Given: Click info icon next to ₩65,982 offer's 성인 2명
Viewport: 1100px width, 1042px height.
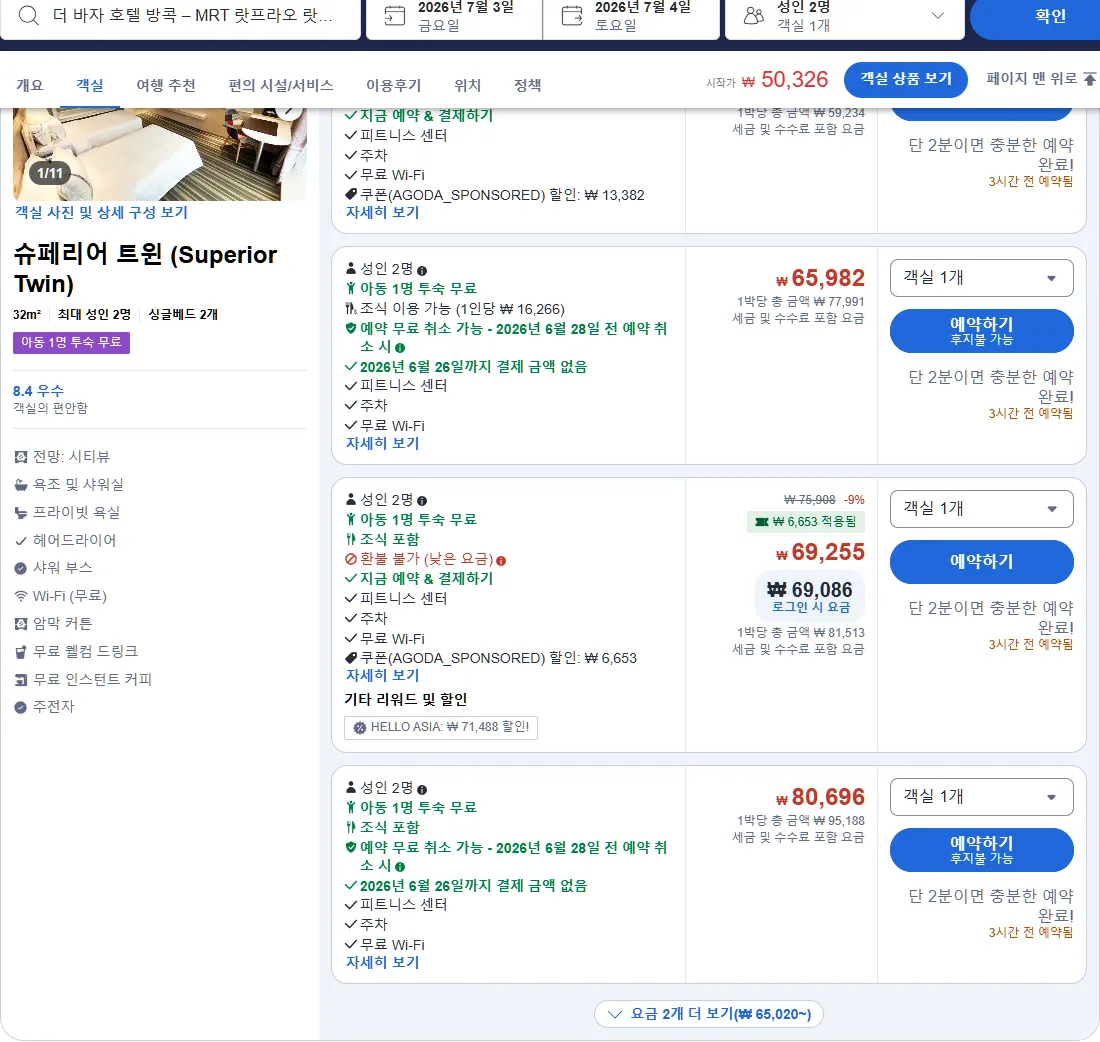Looking at the screenshot, I should 422,271.
